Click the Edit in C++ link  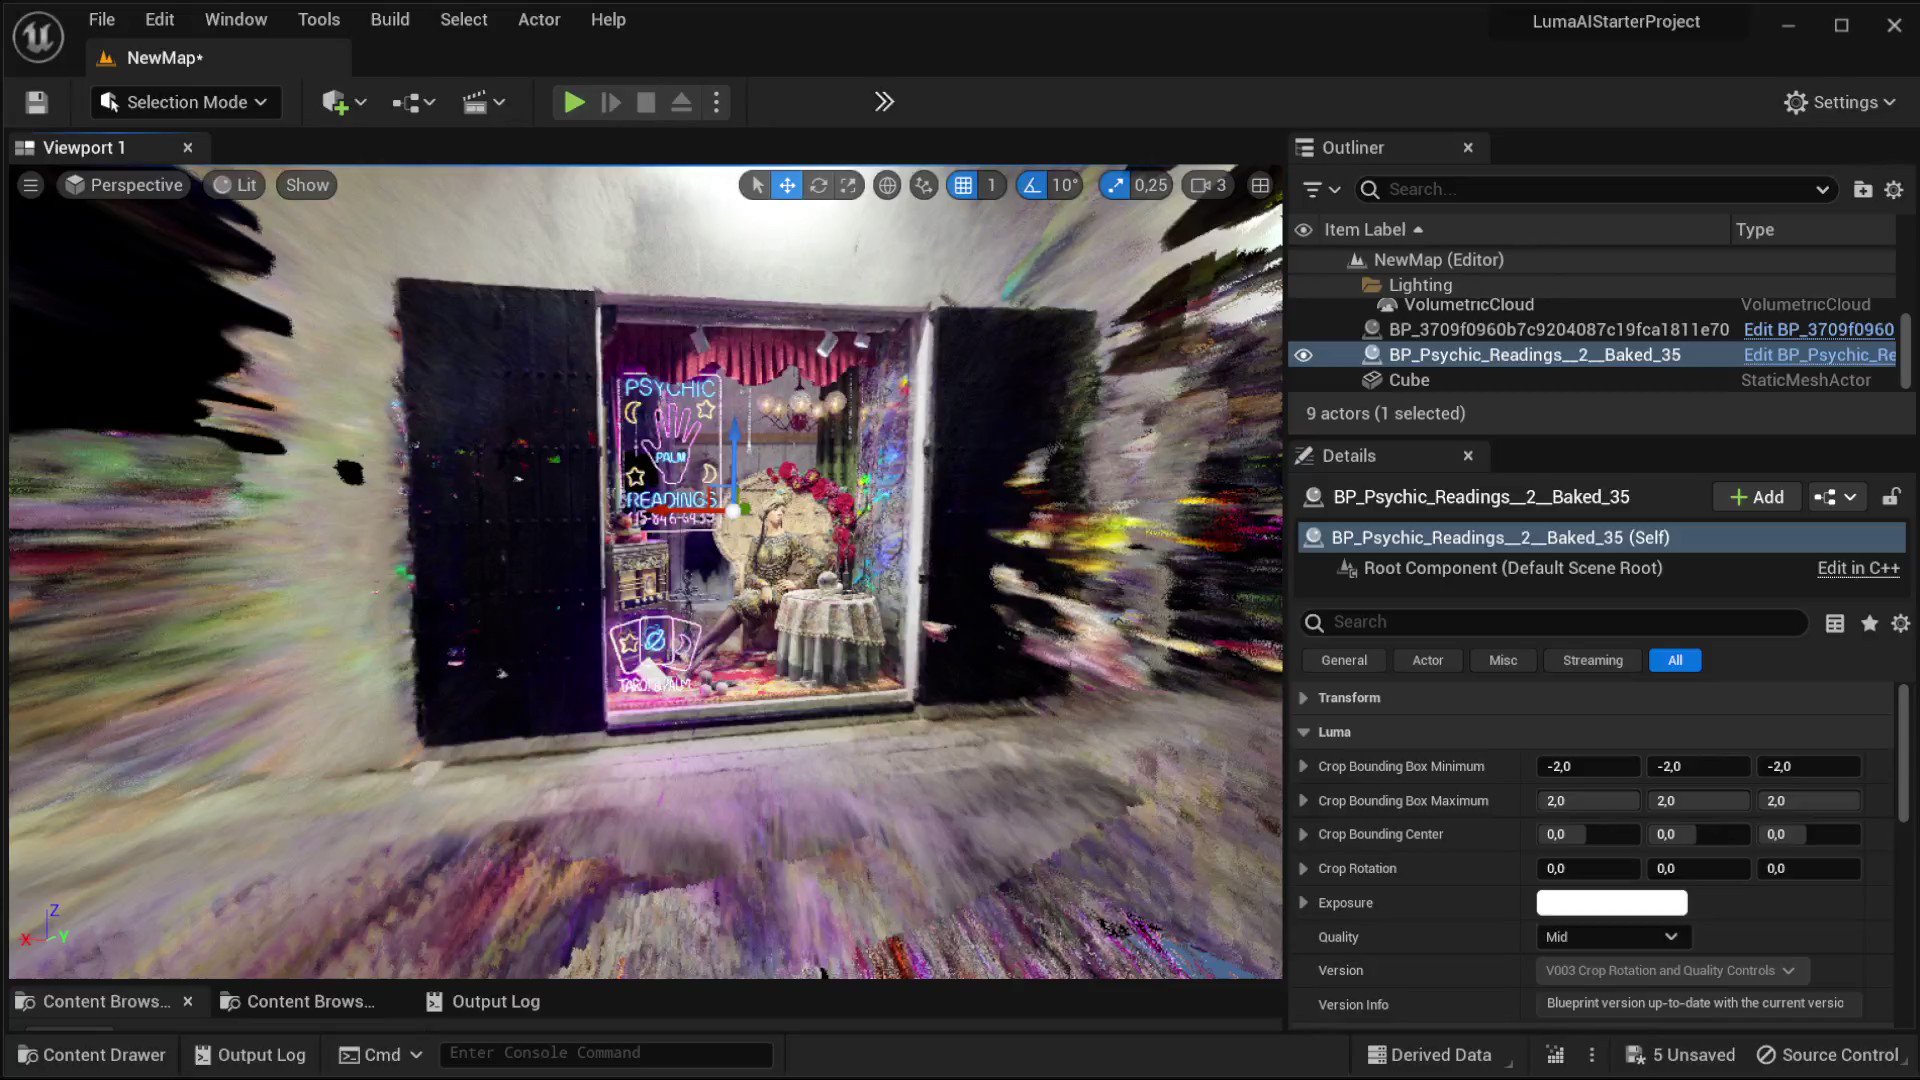click(1858, 568)
